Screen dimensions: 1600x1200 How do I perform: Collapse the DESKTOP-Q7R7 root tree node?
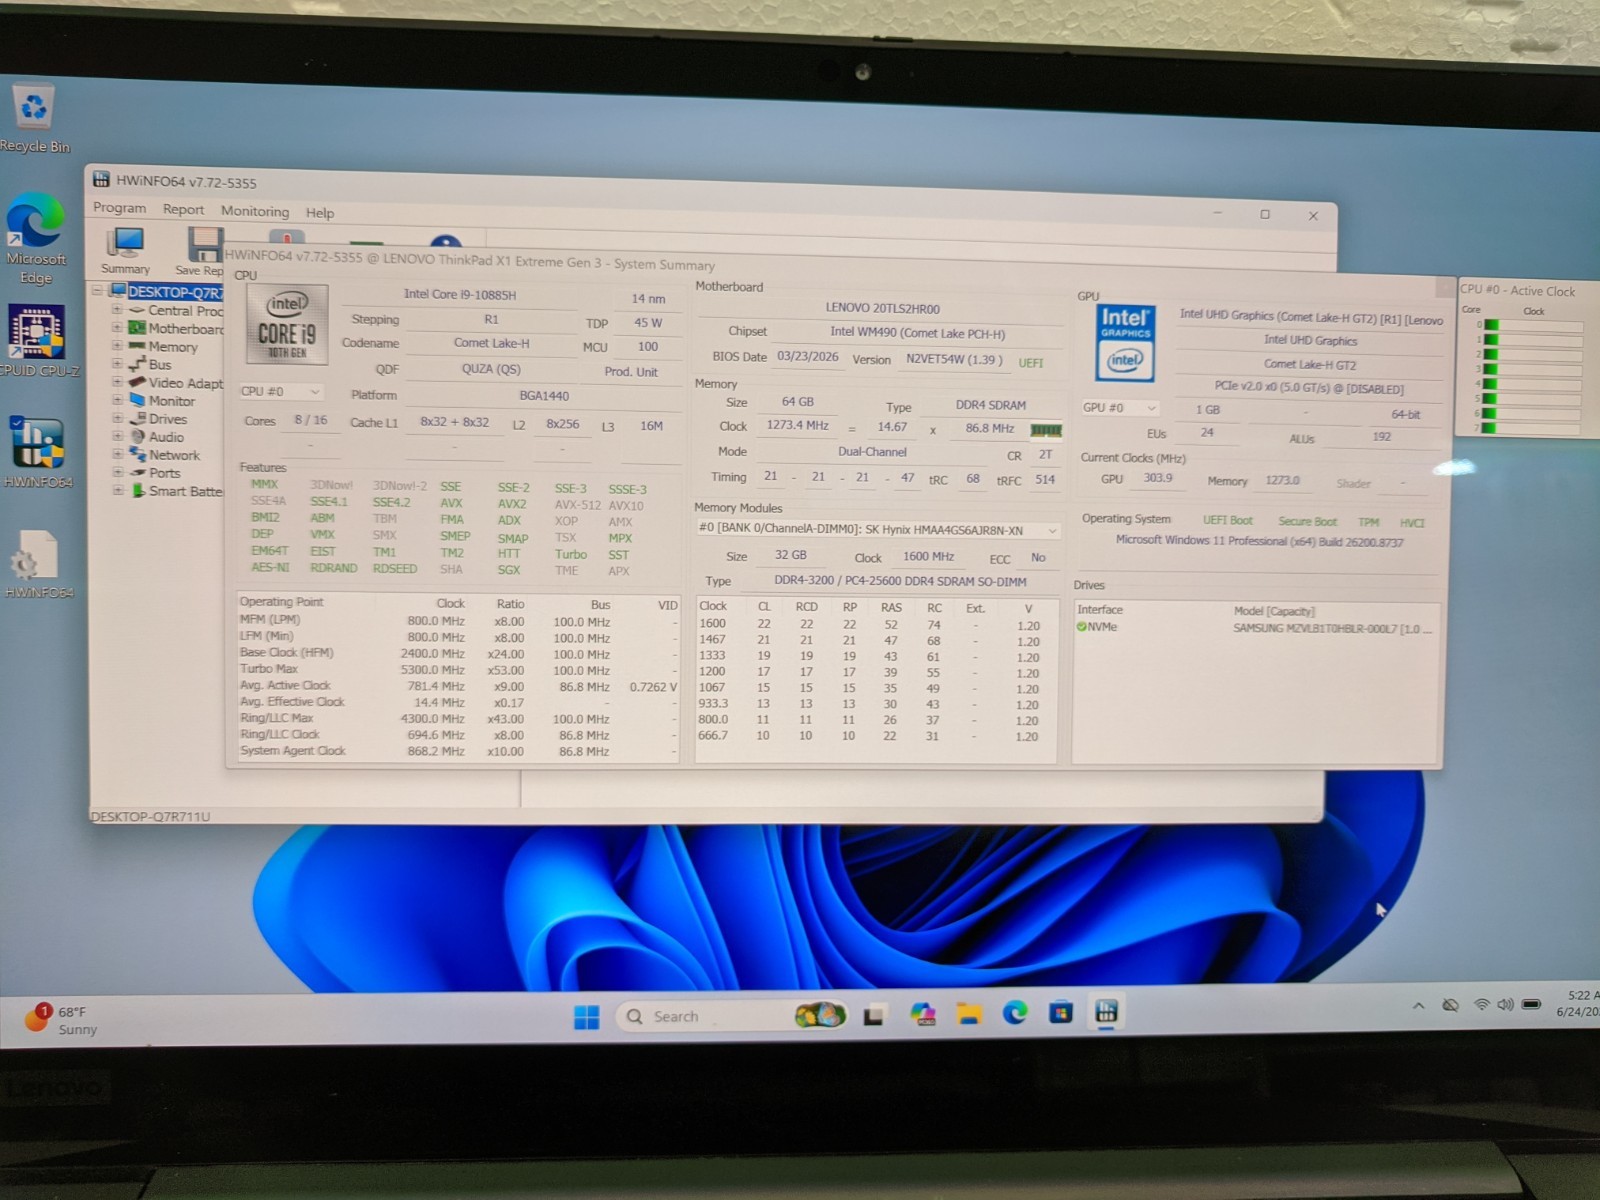(98, 291)
